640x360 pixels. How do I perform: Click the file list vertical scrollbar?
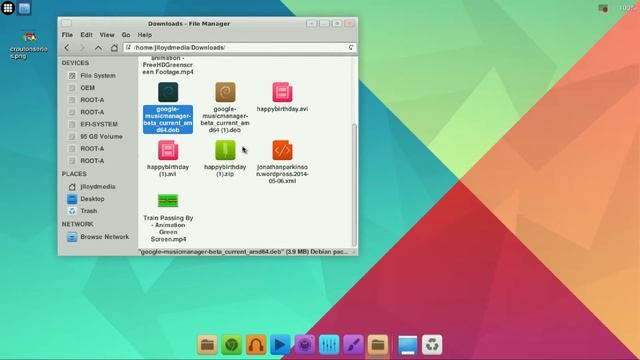click(354, 184)
